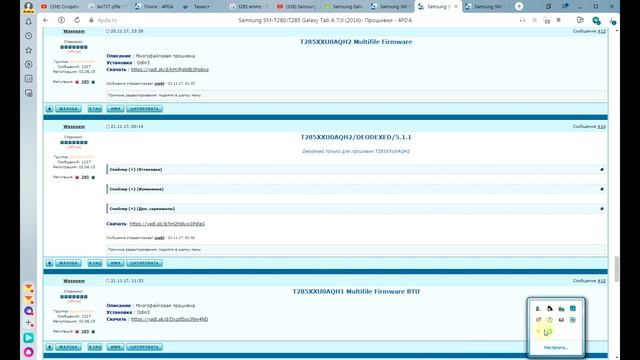Click the lock icon before 4pda.to

91,20
